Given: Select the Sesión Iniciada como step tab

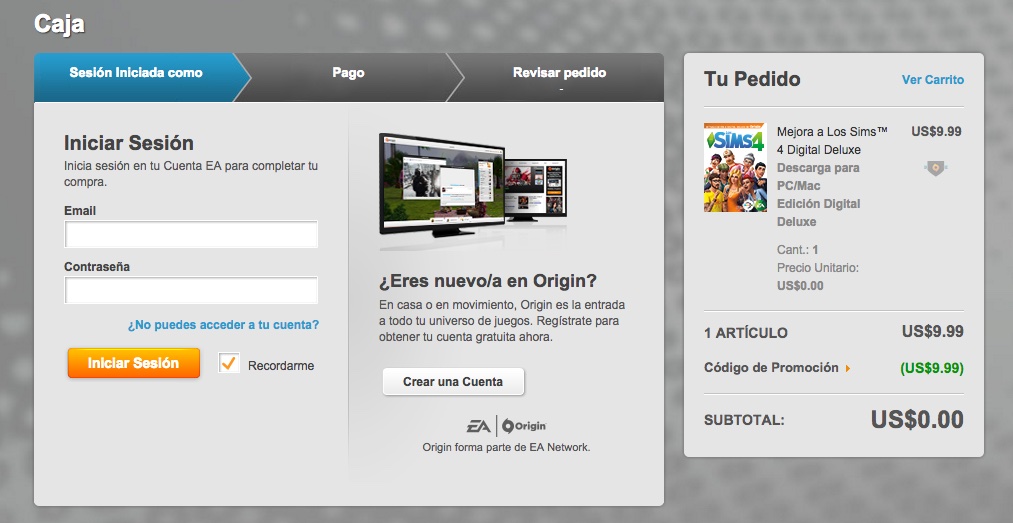Looking at the screenshot, I should [x=136, y=77].
